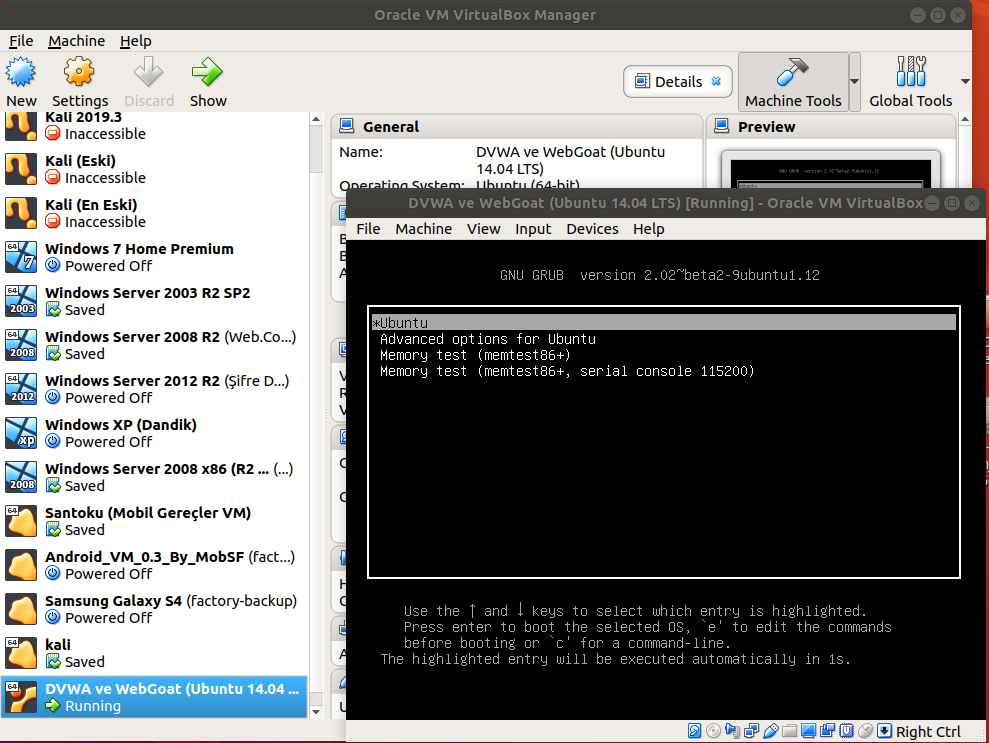The width and height of the screenshot is (989, 743).
Task: Click the hard disk activity status icon
Action: (x=694, y=731)
